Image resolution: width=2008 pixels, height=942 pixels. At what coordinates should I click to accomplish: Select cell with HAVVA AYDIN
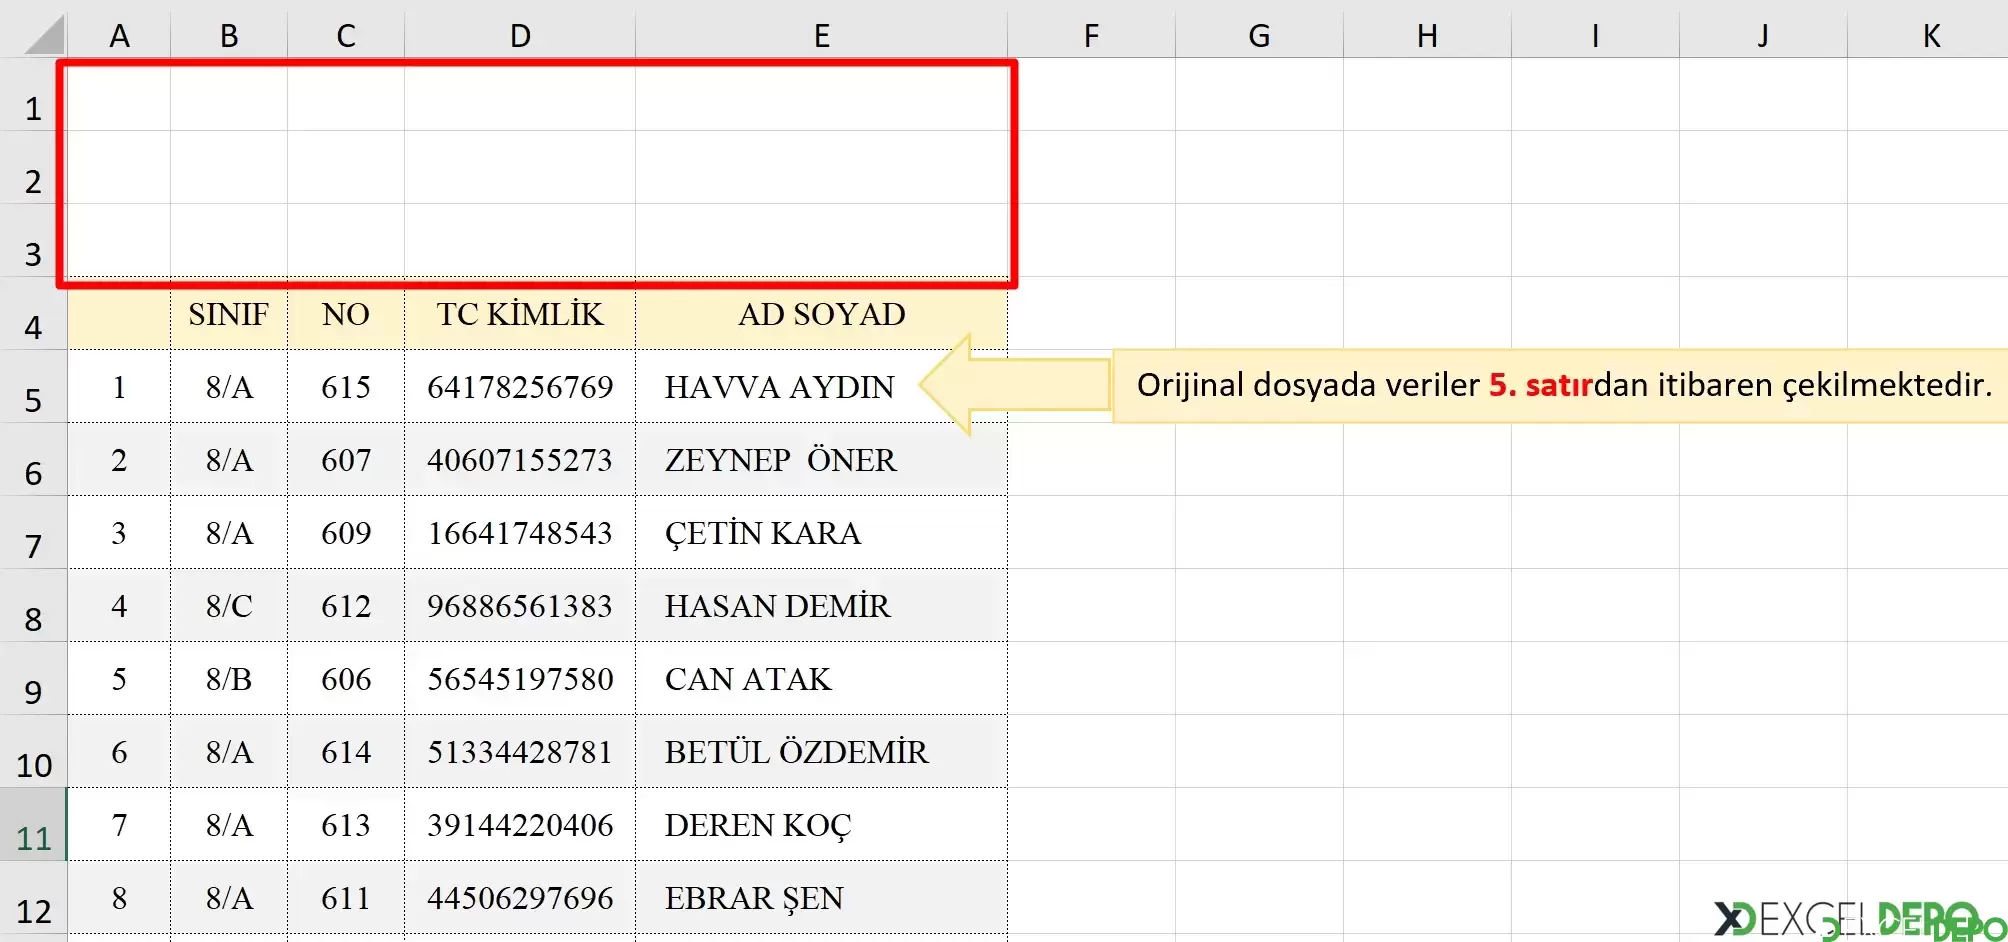821,386
